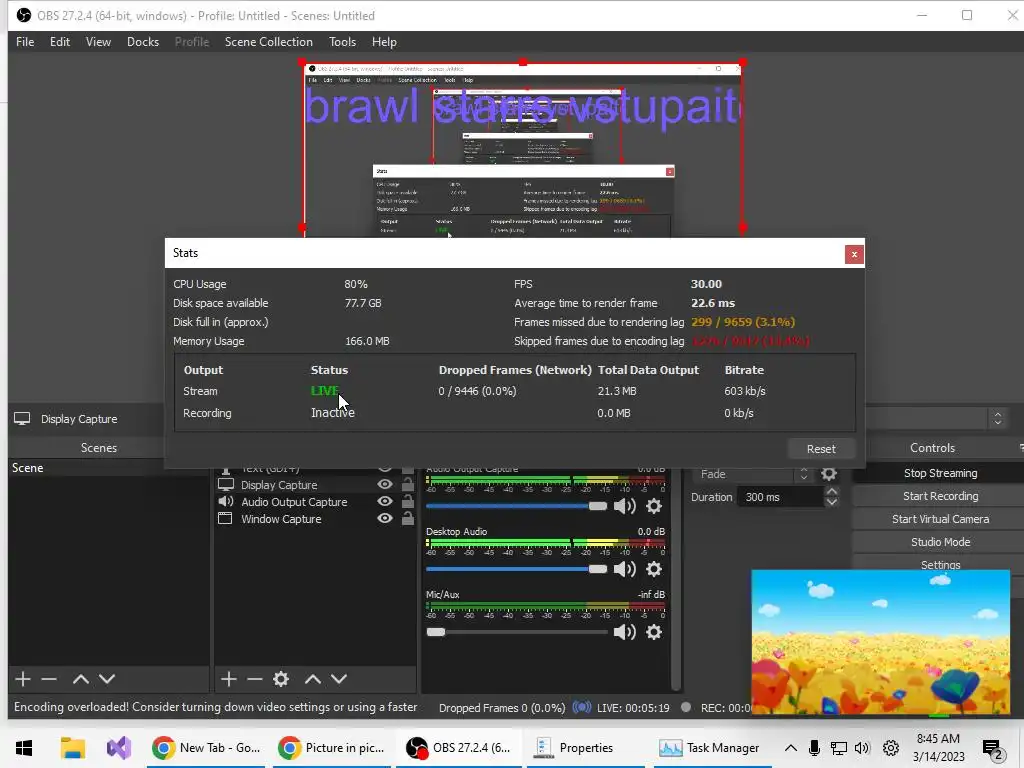The height and width of the screenshot is (768, 1024).
Task: Open transition properties gear icon
Action: 829,473
